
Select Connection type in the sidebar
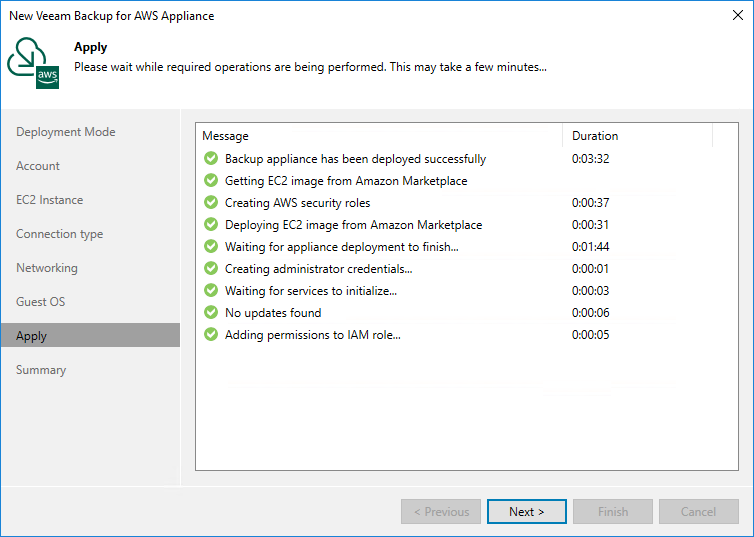pos(60,234)
